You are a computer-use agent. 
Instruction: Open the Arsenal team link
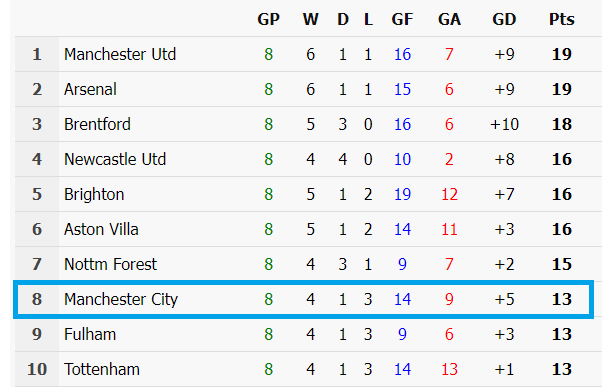point(90,89)
